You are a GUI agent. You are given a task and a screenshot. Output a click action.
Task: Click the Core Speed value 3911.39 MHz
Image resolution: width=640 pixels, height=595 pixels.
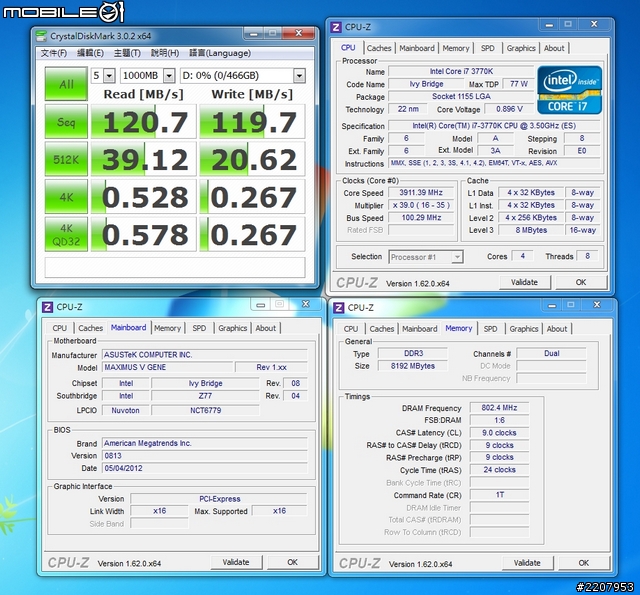[x=421, y=193]
